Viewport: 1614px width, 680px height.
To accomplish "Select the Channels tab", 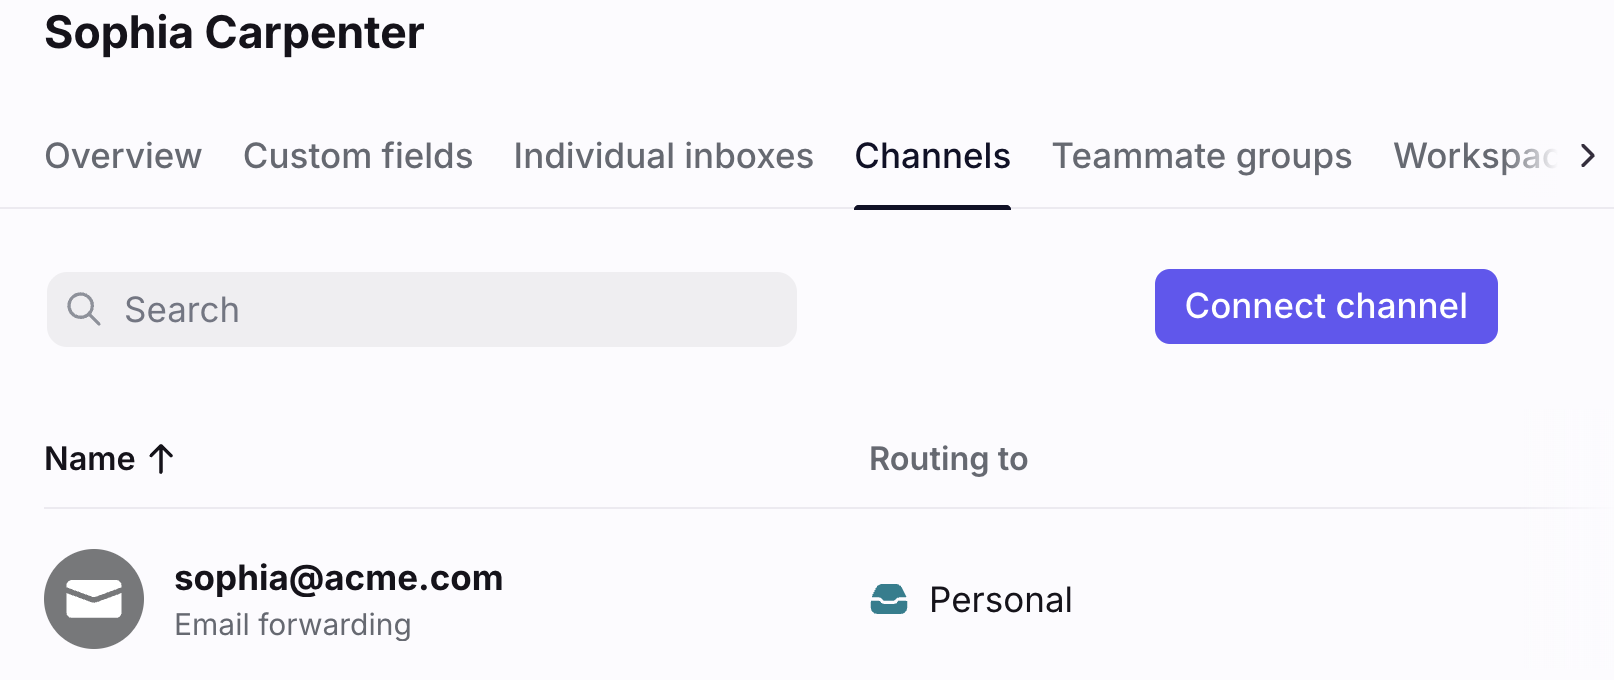I will (x=932, y=156).
